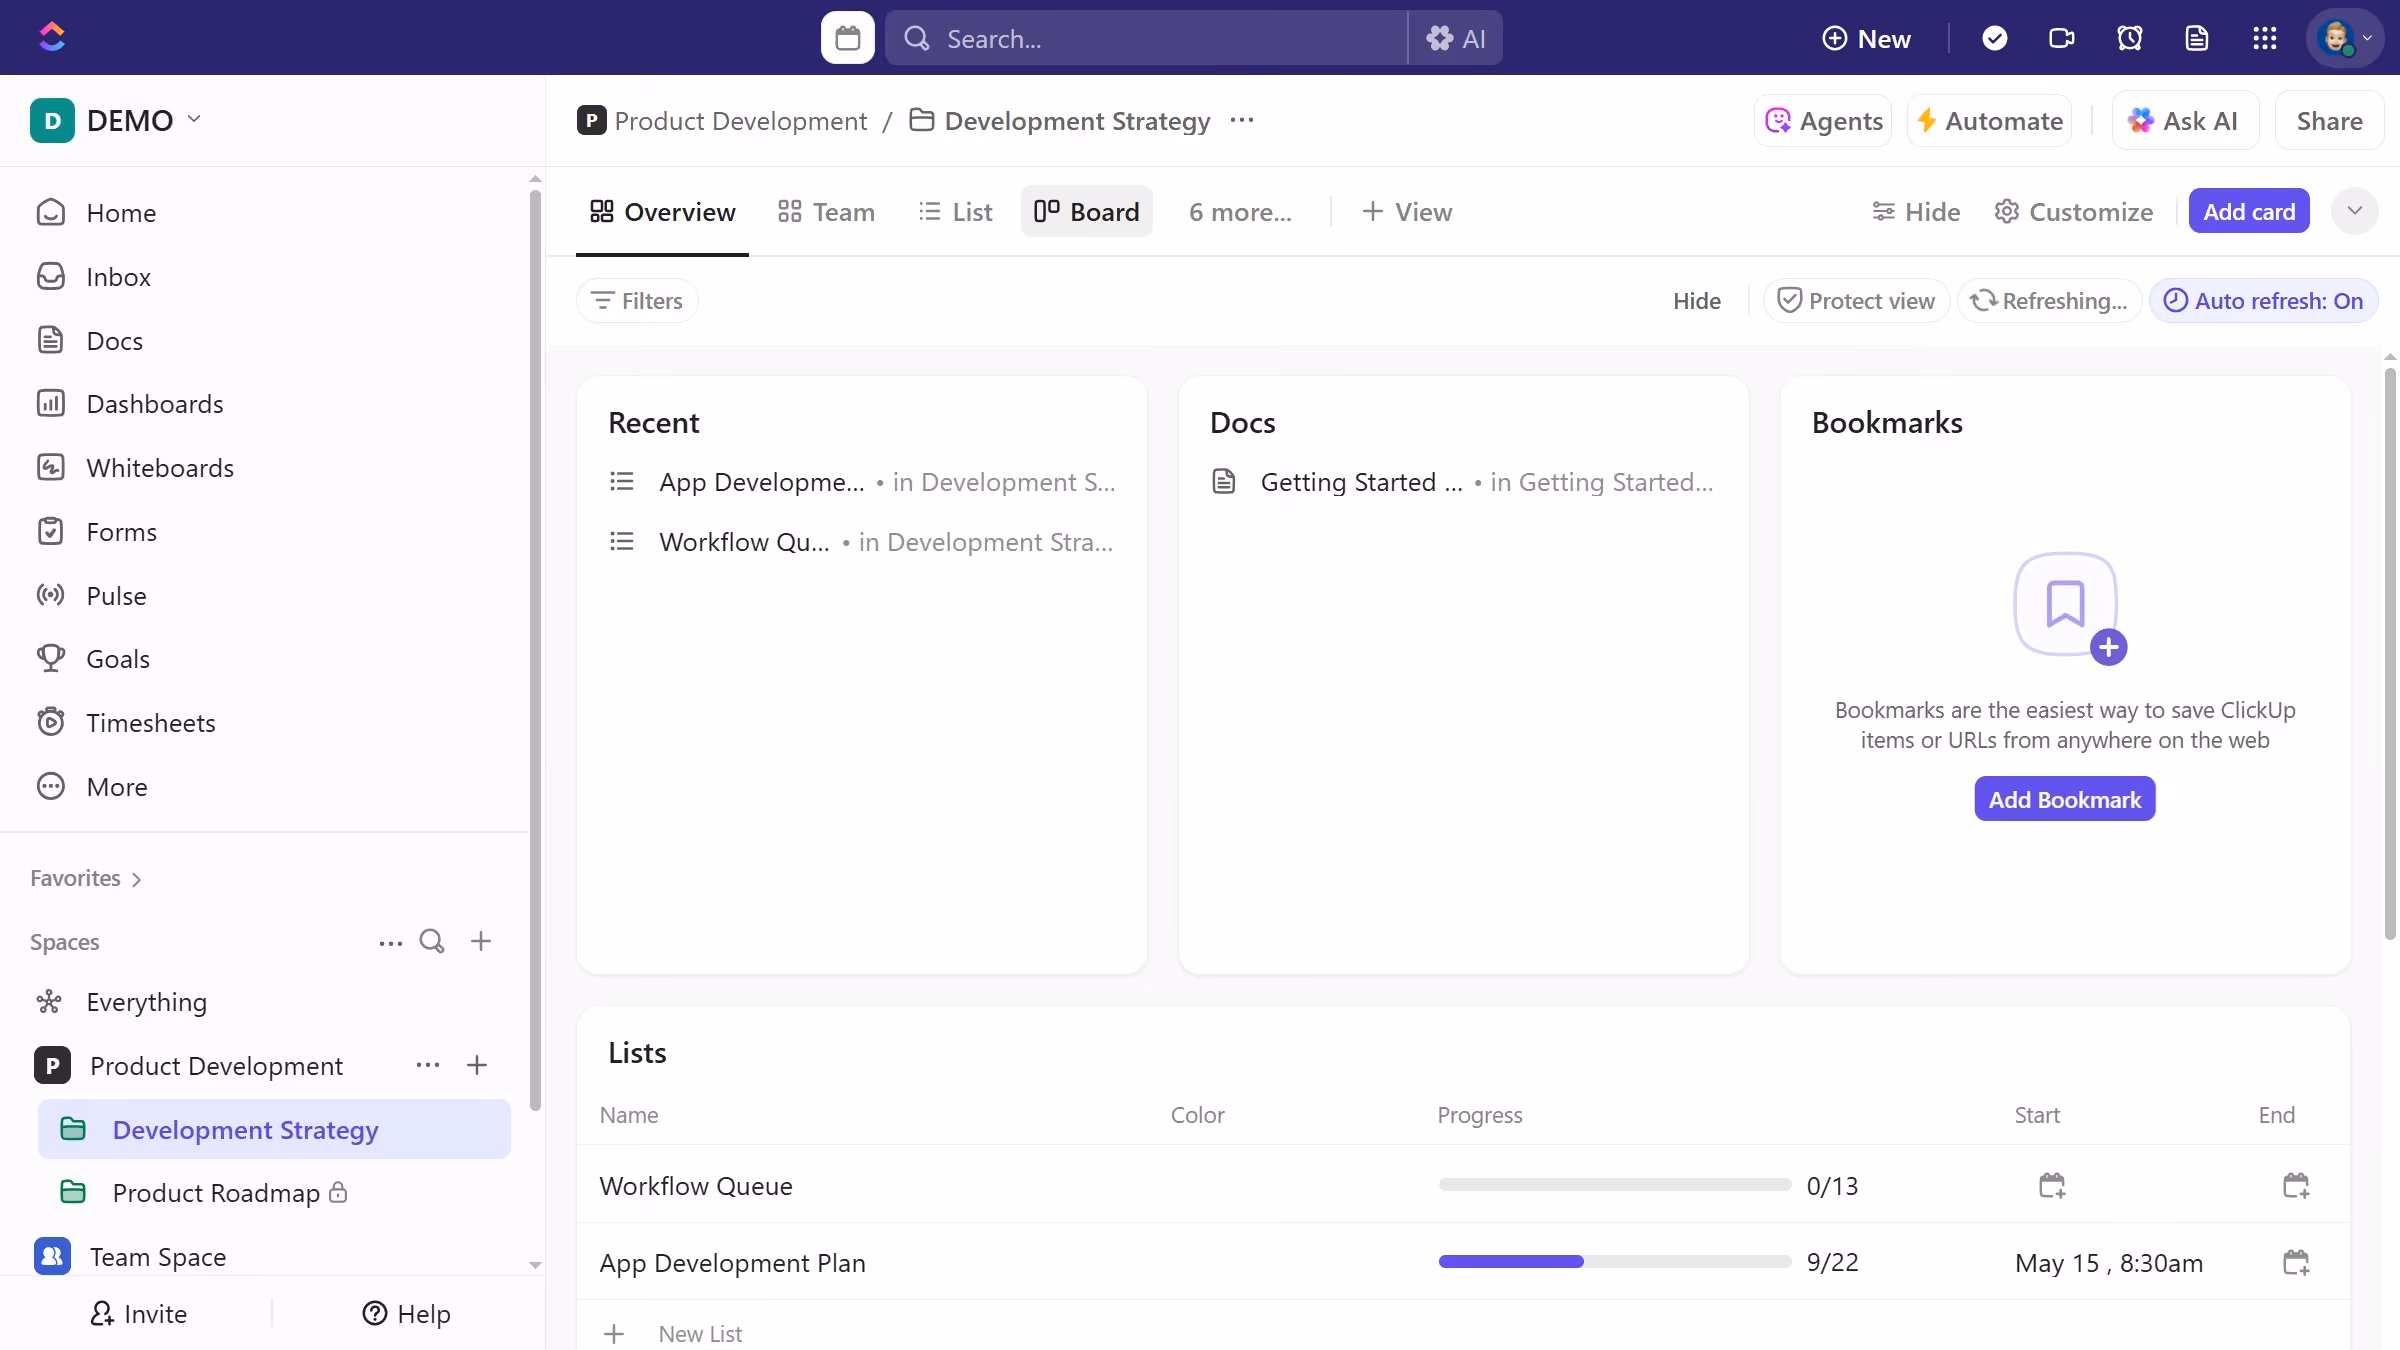Switch to the Overview tab
The height and width of the screenshot is (1350, 2400).
pyautogui.click(x=662, y=212)
